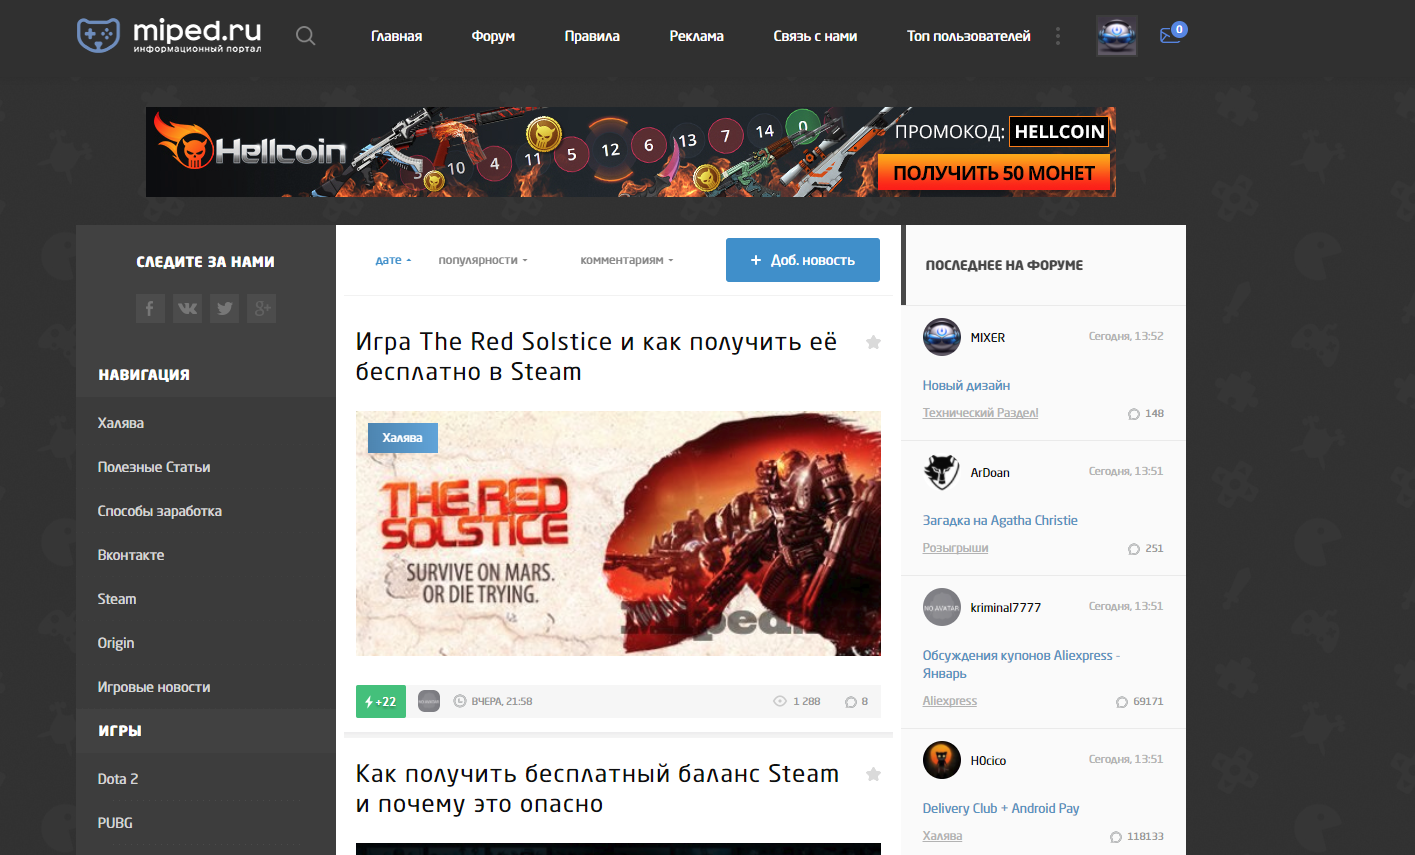Sort news by comments
The width and height of the screenshot is (1415, 855).
[x=627, y=260]
